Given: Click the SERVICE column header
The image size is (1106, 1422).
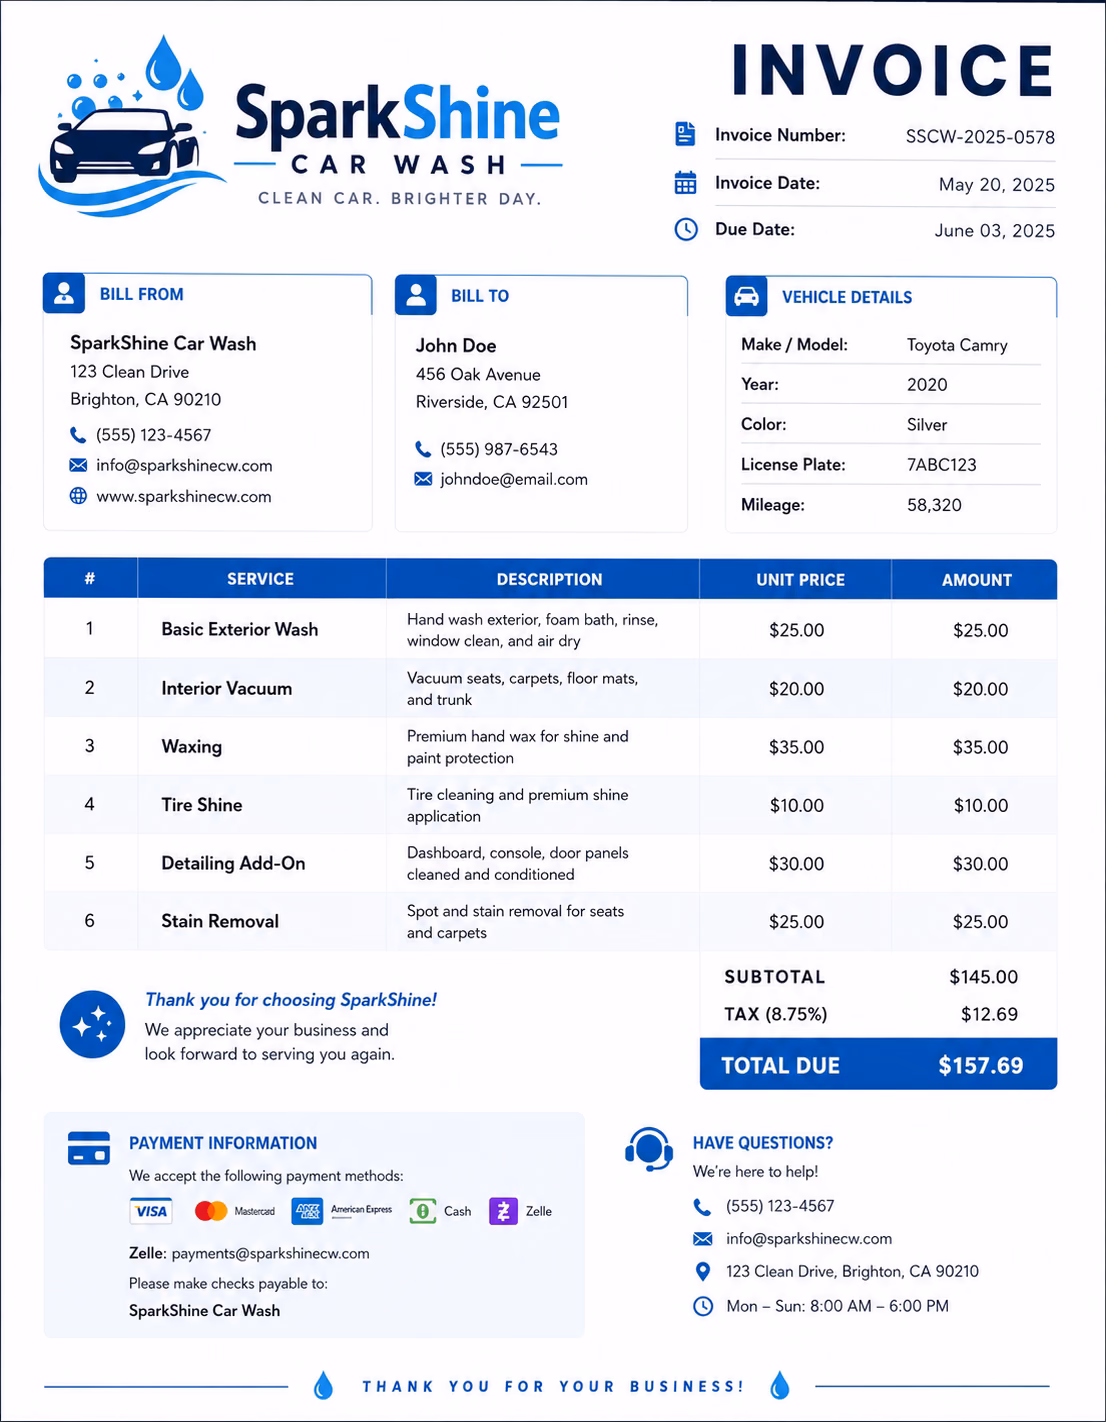Looking at the screenshot, I should pos(261,579).
